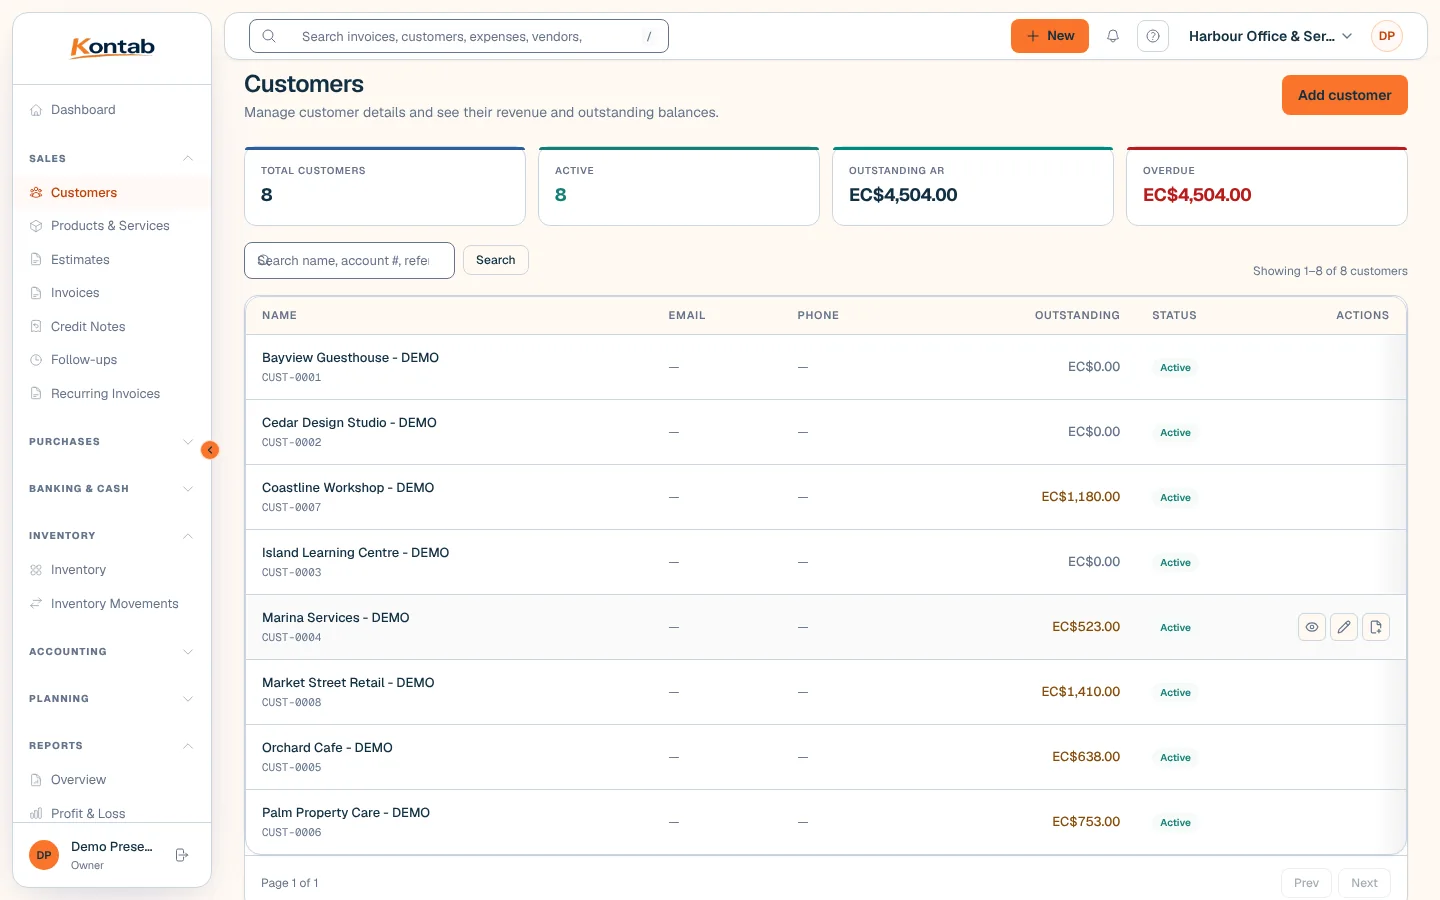This screenshot has height=900, width=1440.
Task: Click the EC$1,410.00 outstanding for Market Street Retail
Action: (x=1080, y=692)
